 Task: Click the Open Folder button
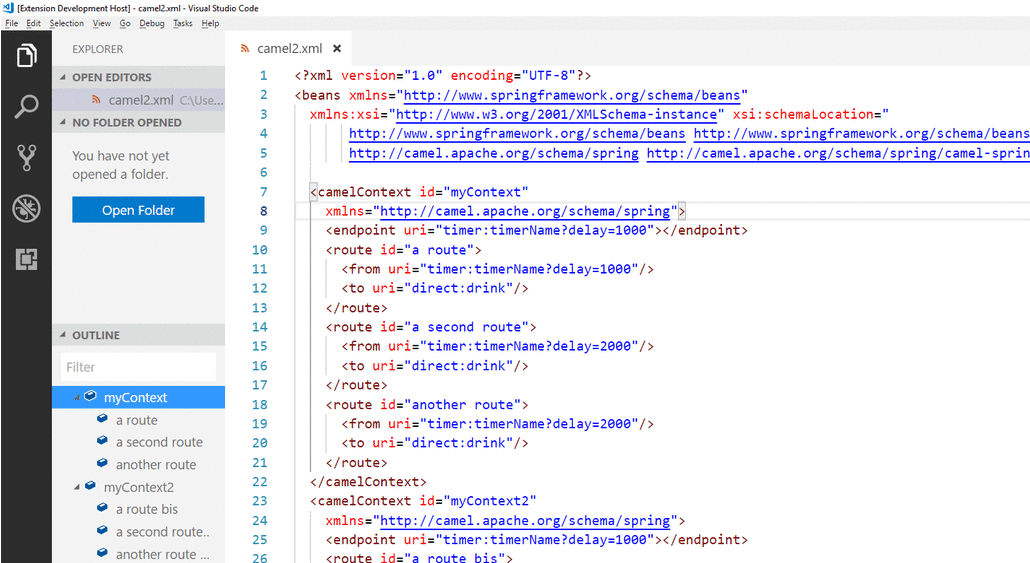[138, 210]
